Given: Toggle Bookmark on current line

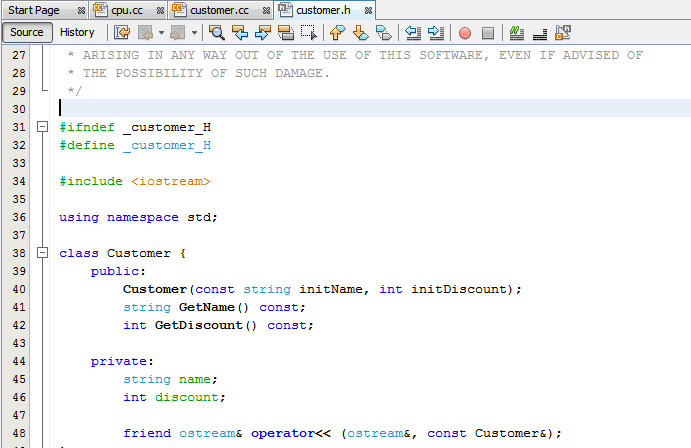Looking at the screenshot, I should coord(383,32).
